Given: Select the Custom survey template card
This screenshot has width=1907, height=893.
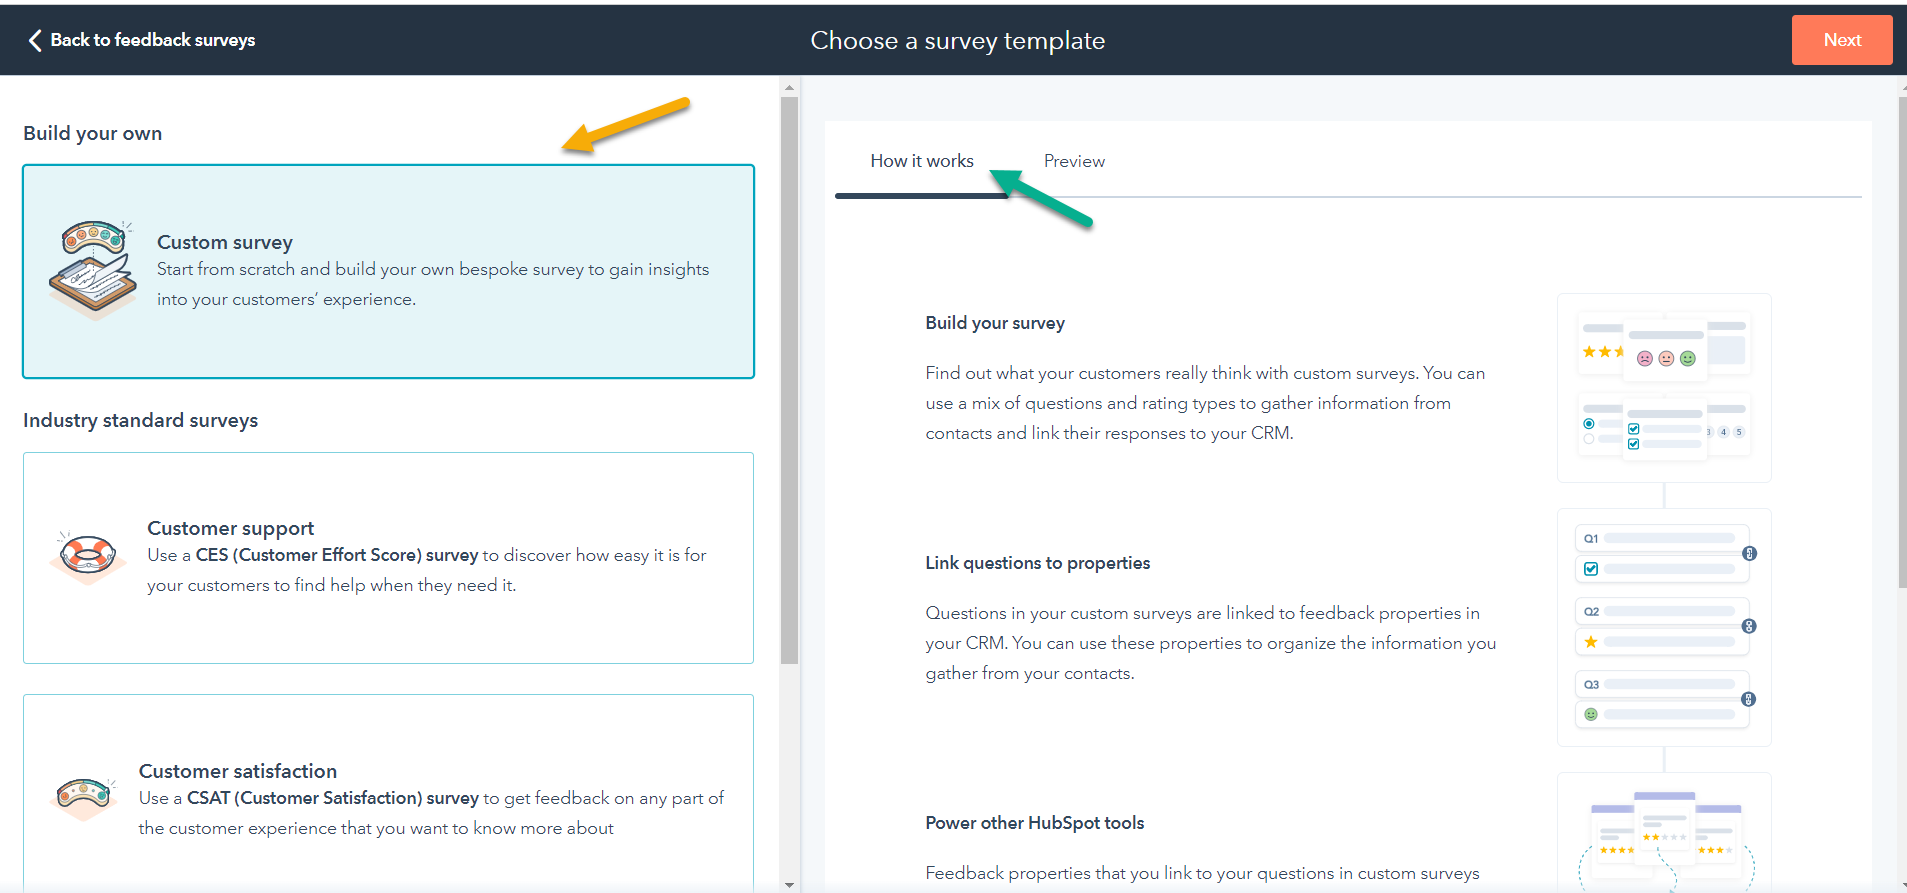Looking at the screenshot, I should coord(388,272).
